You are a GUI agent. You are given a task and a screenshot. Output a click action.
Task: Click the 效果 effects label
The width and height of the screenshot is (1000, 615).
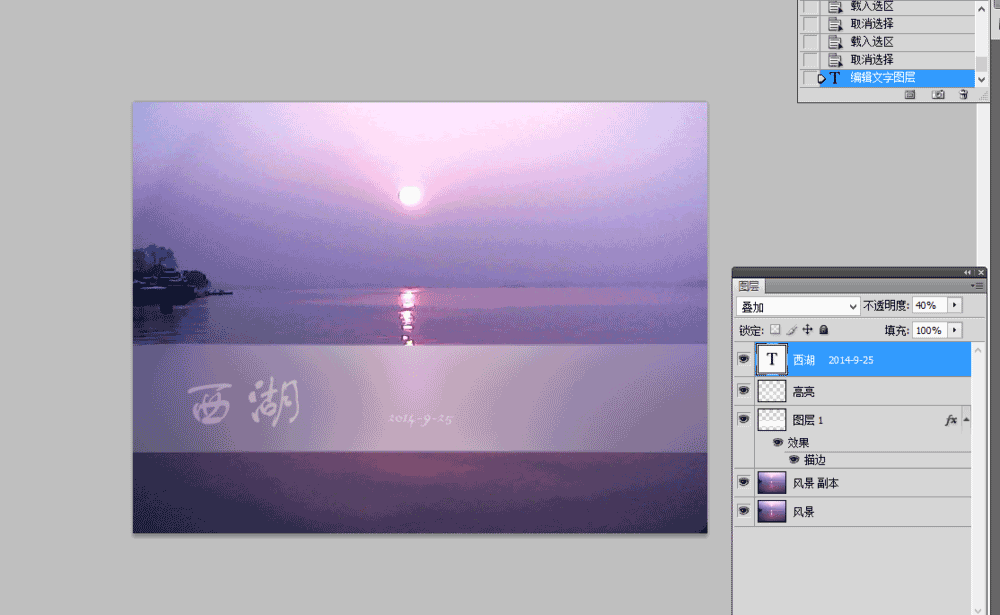798,443
